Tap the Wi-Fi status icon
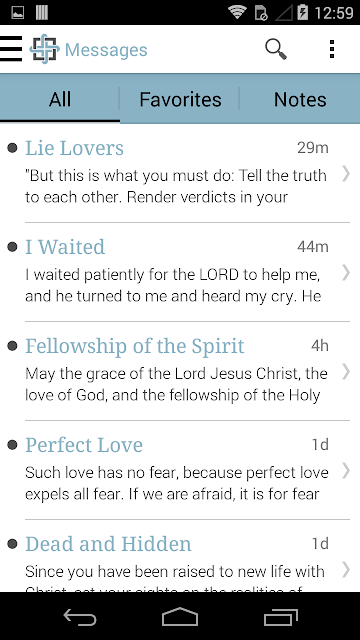 [x=237, y=12]
